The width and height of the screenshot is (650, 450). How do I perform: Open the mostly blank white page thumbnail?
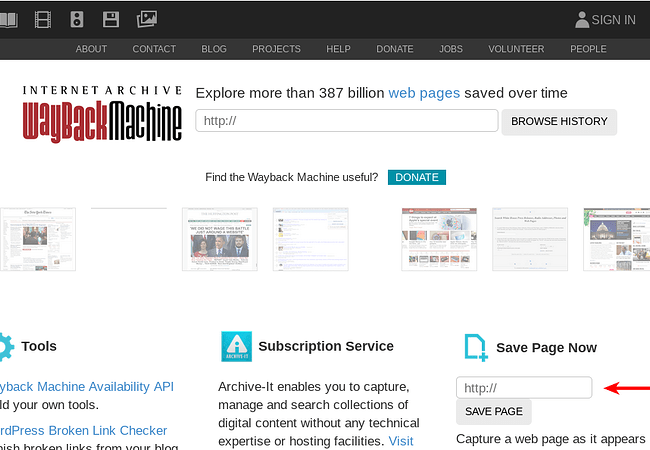click(530, 239)
